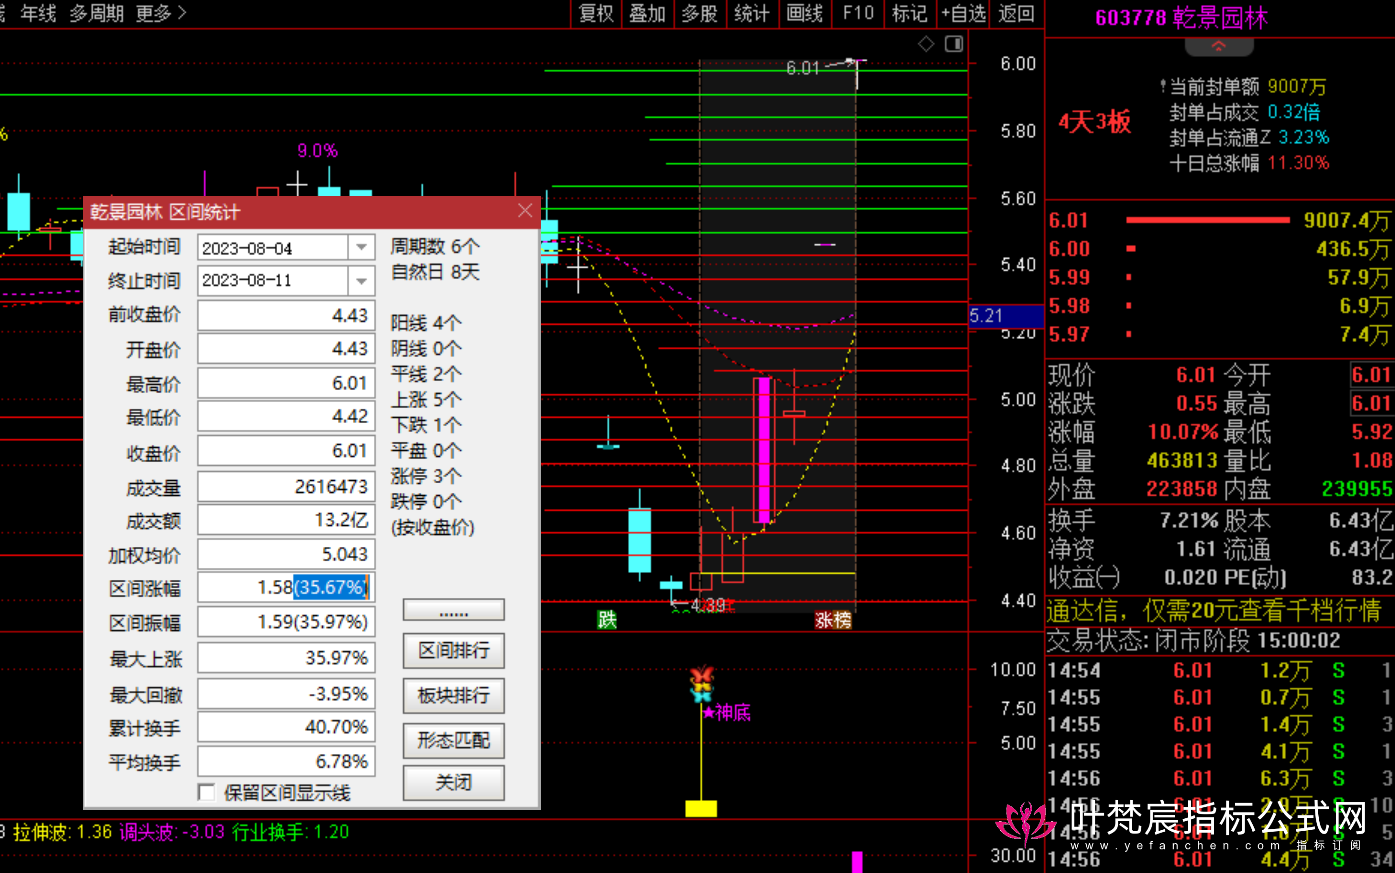Click the 调头波: -3.03 indicator text

pyautogui.click(x=172, y=832)
